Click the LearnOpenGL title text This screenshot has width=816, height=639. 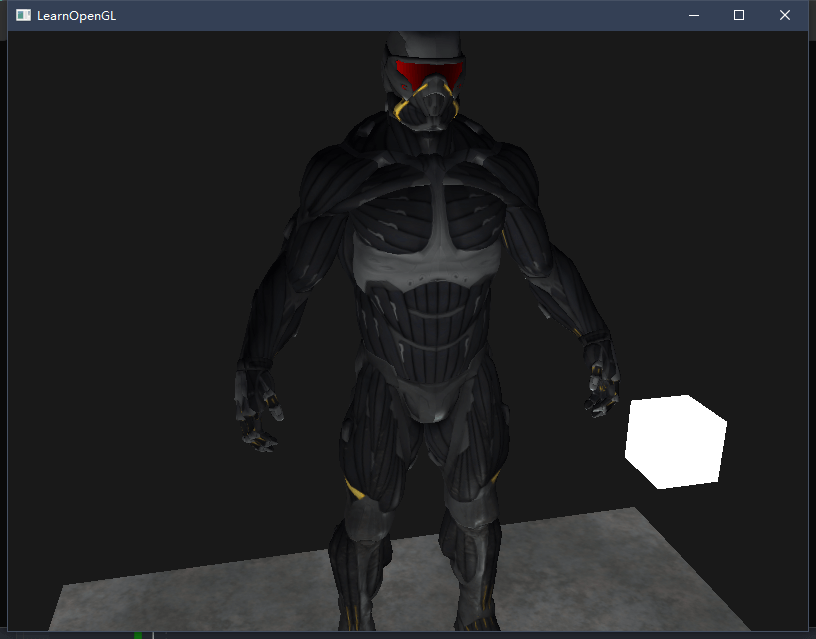(76, 16)
